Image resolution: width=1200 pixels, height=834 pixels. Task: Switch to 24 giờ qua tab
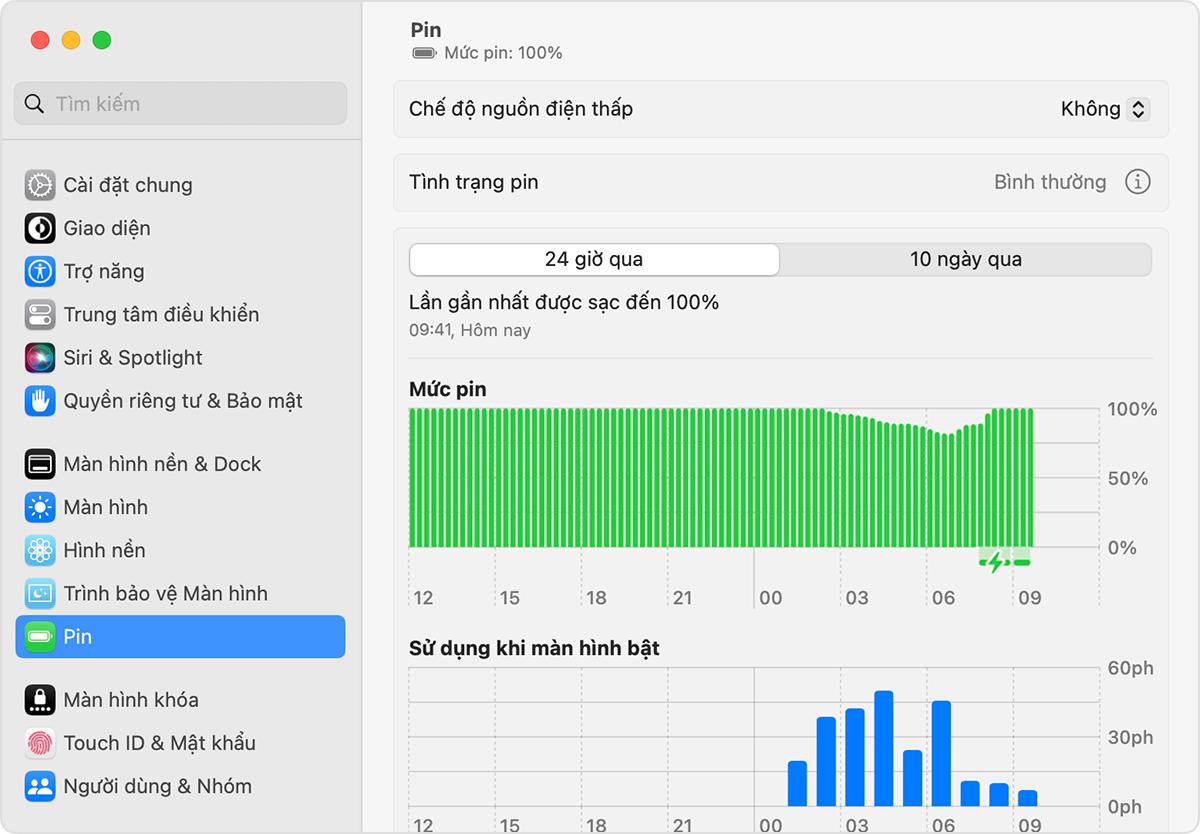(x=594, y=259)
